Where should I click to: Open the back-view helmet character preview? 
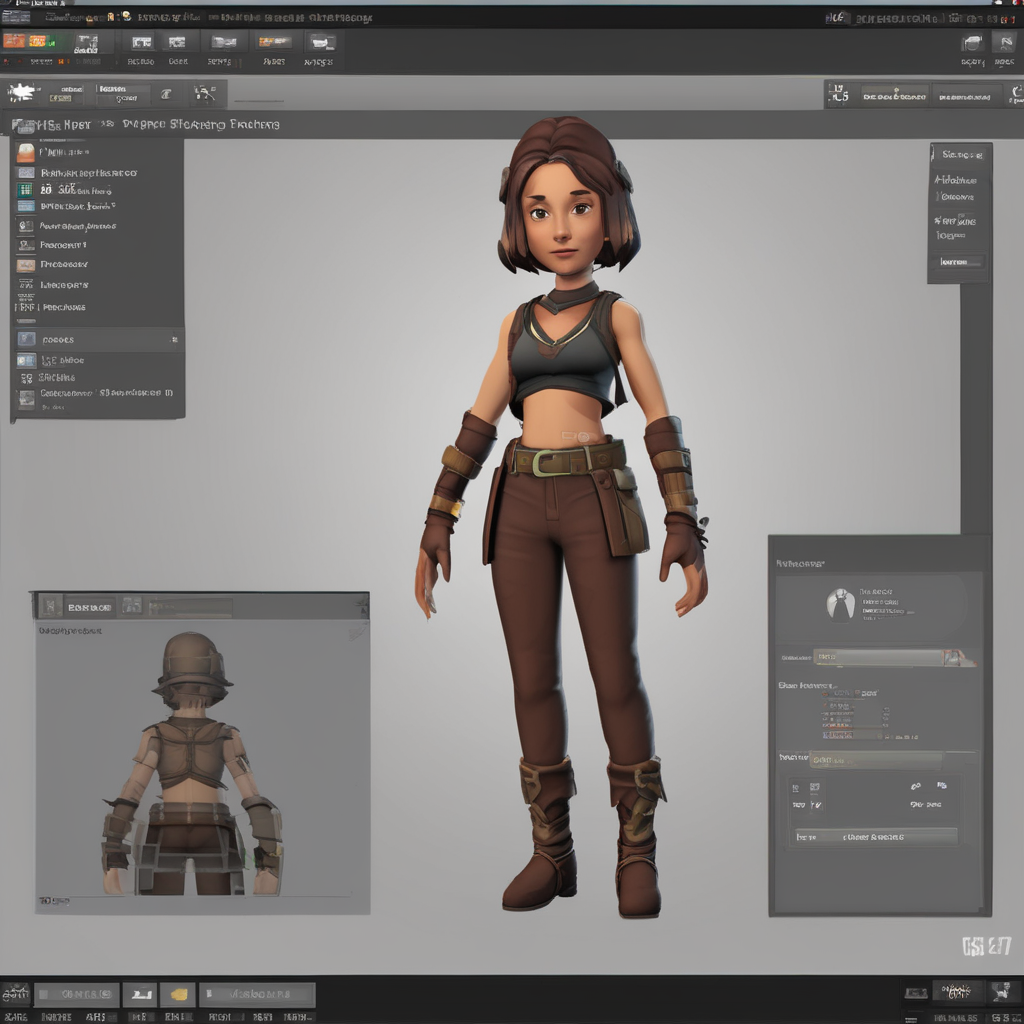coord(192,764)
